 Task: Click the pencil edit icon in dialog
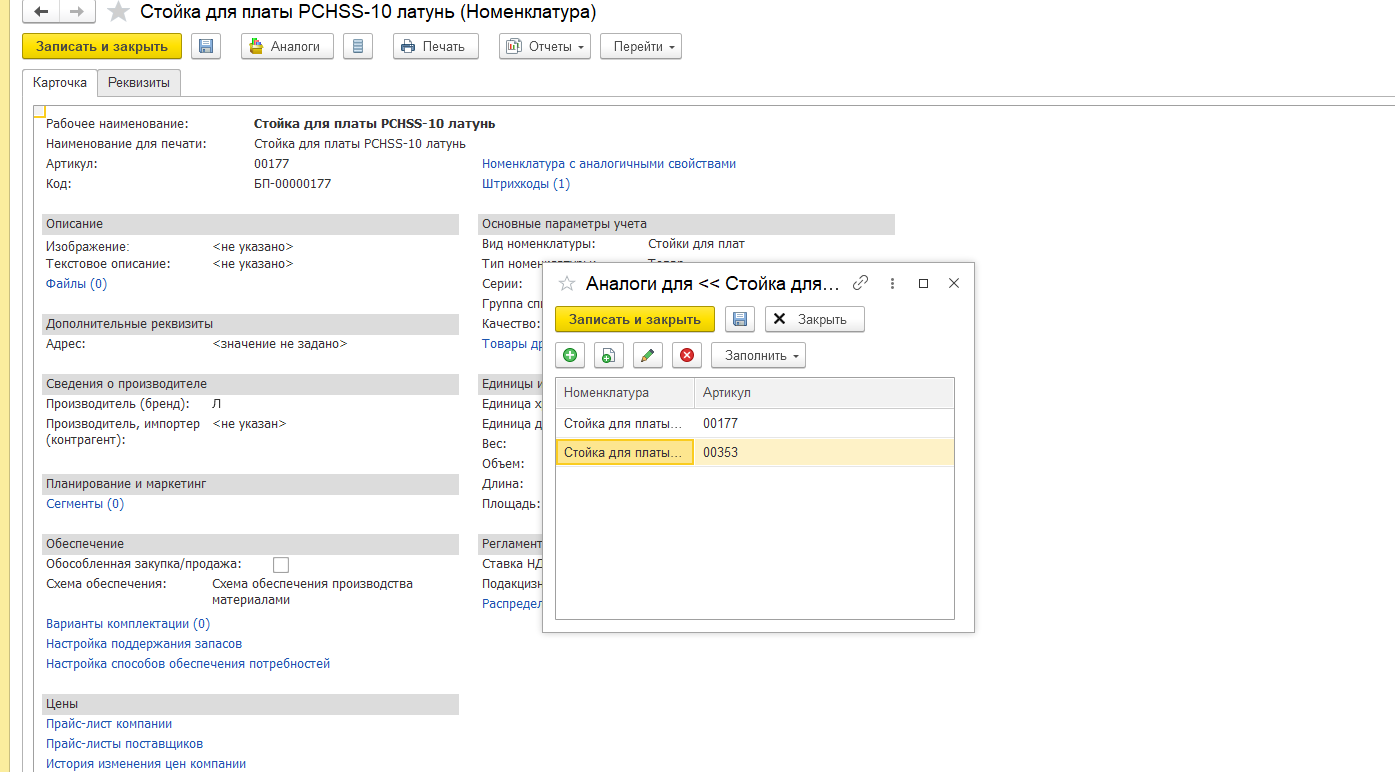[x=648, y=355]
